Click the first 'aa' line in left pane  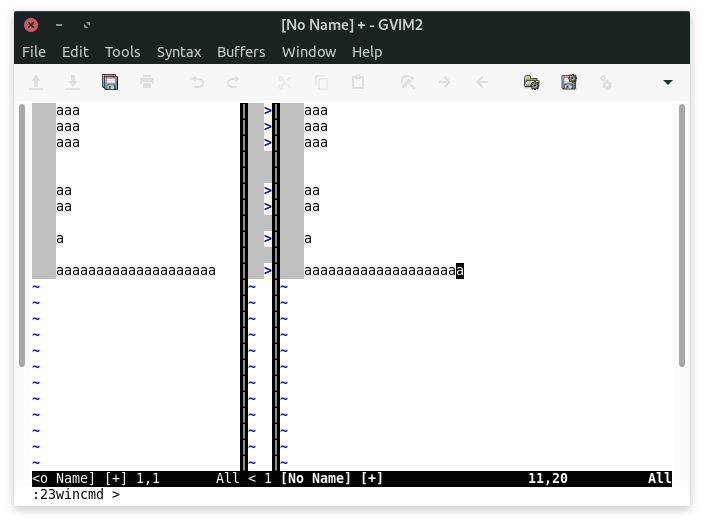coord(64,190)
